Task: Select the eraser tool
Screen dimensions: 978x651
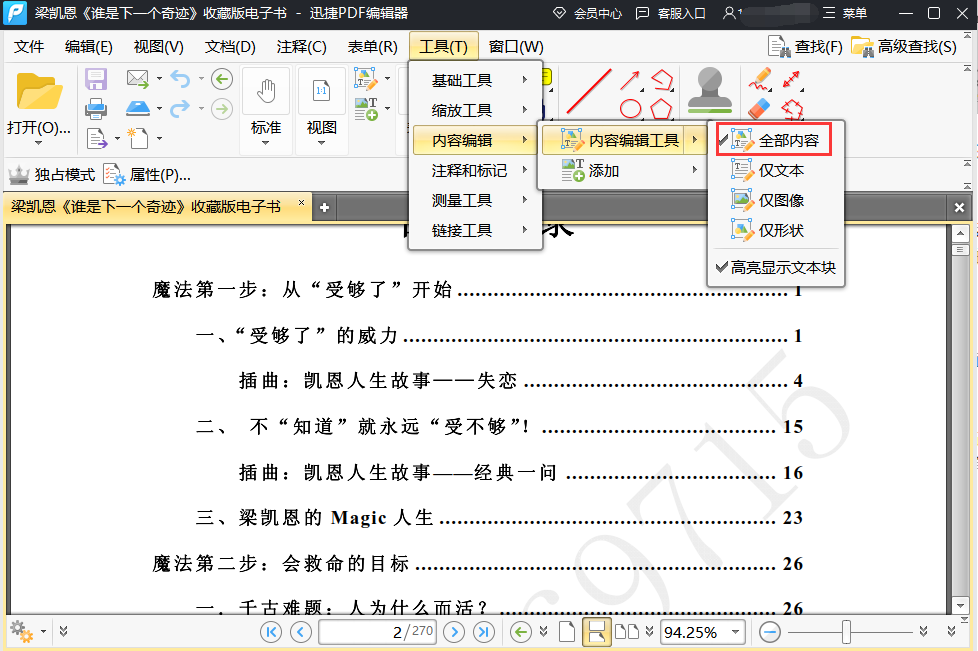Action: 760,109
